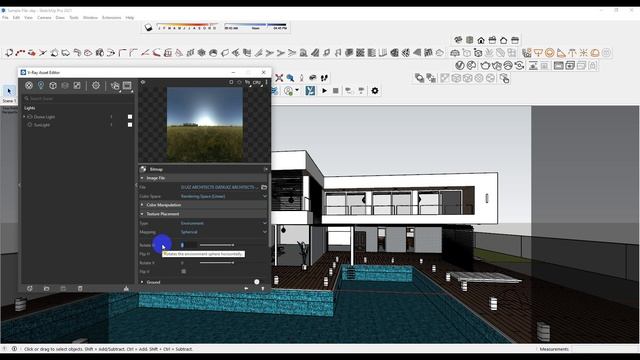640x360 pixels.
Task: Adjust the Rotate H slider
Action: [x=217, y=245]
